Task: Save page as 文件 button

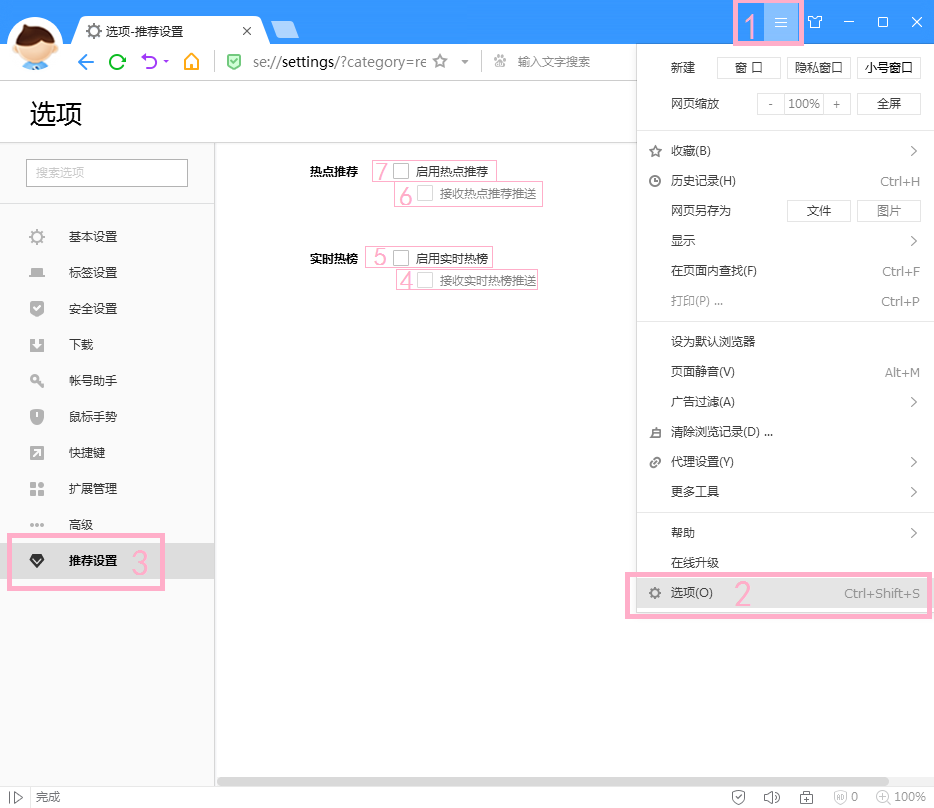Action: tap(818, 211)
